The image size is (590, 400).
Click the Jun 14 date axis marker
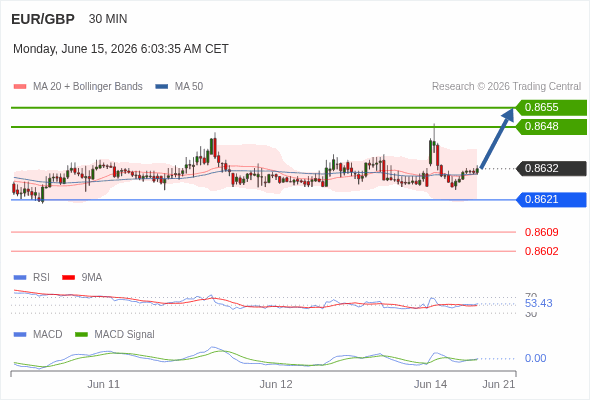[430, 384]
